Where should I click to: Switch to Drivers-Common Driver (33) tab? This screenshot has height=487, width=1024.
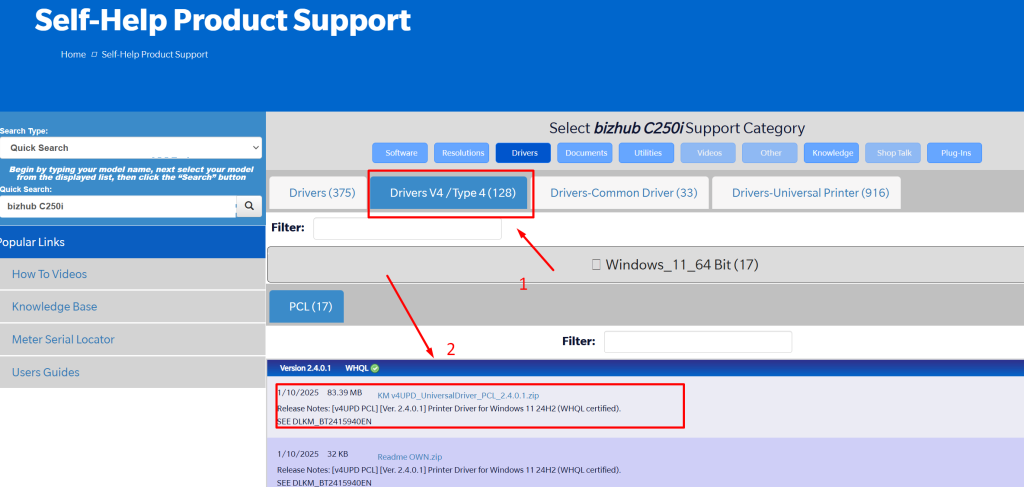[624, 193]
